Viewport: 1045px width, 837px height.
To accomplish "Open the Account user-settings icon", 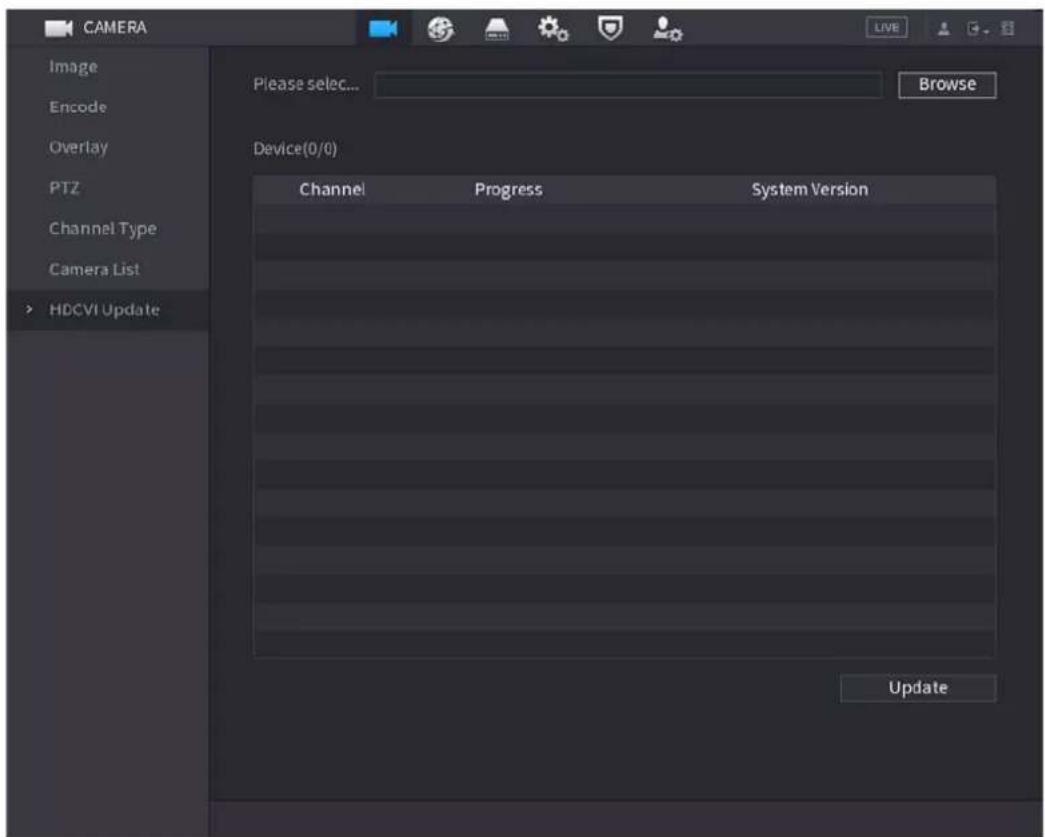I will click(667, 29).
